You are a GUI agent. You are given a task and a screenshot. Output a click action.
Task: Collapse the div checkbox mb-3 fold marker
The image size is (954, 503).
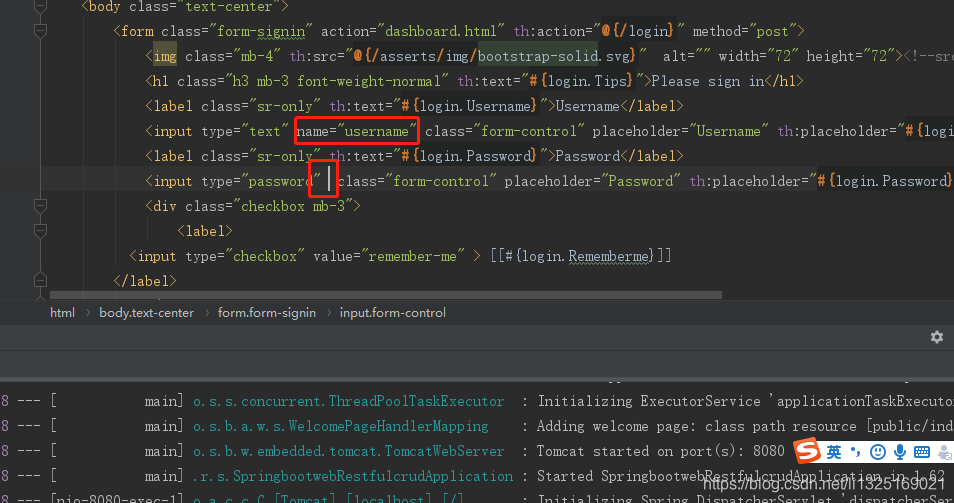[40, 206]
